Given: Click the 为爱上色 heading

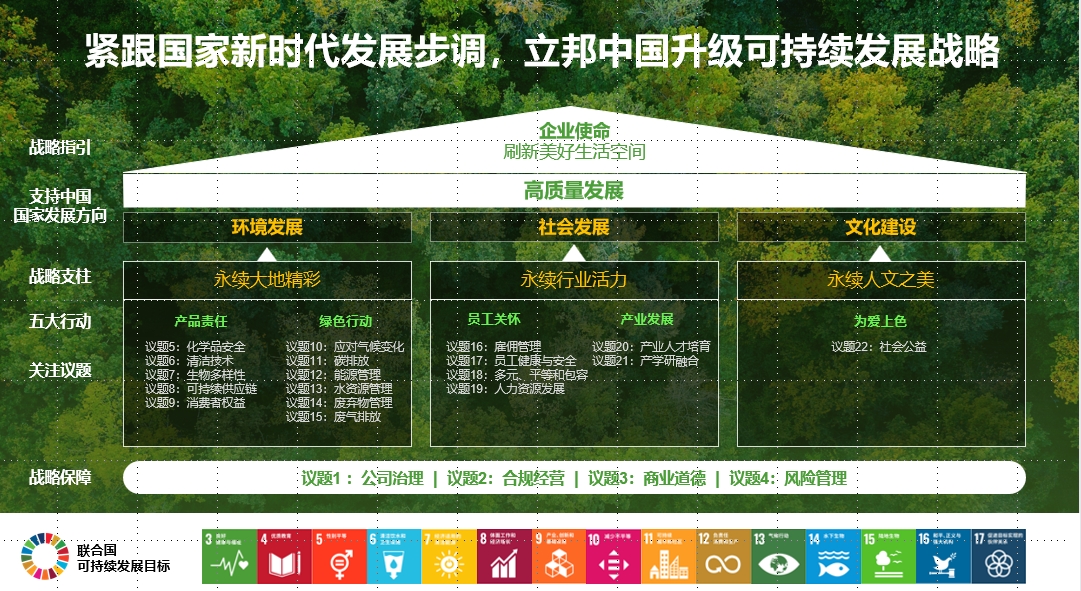Looking at the screenshot, I should pos(880,321).
